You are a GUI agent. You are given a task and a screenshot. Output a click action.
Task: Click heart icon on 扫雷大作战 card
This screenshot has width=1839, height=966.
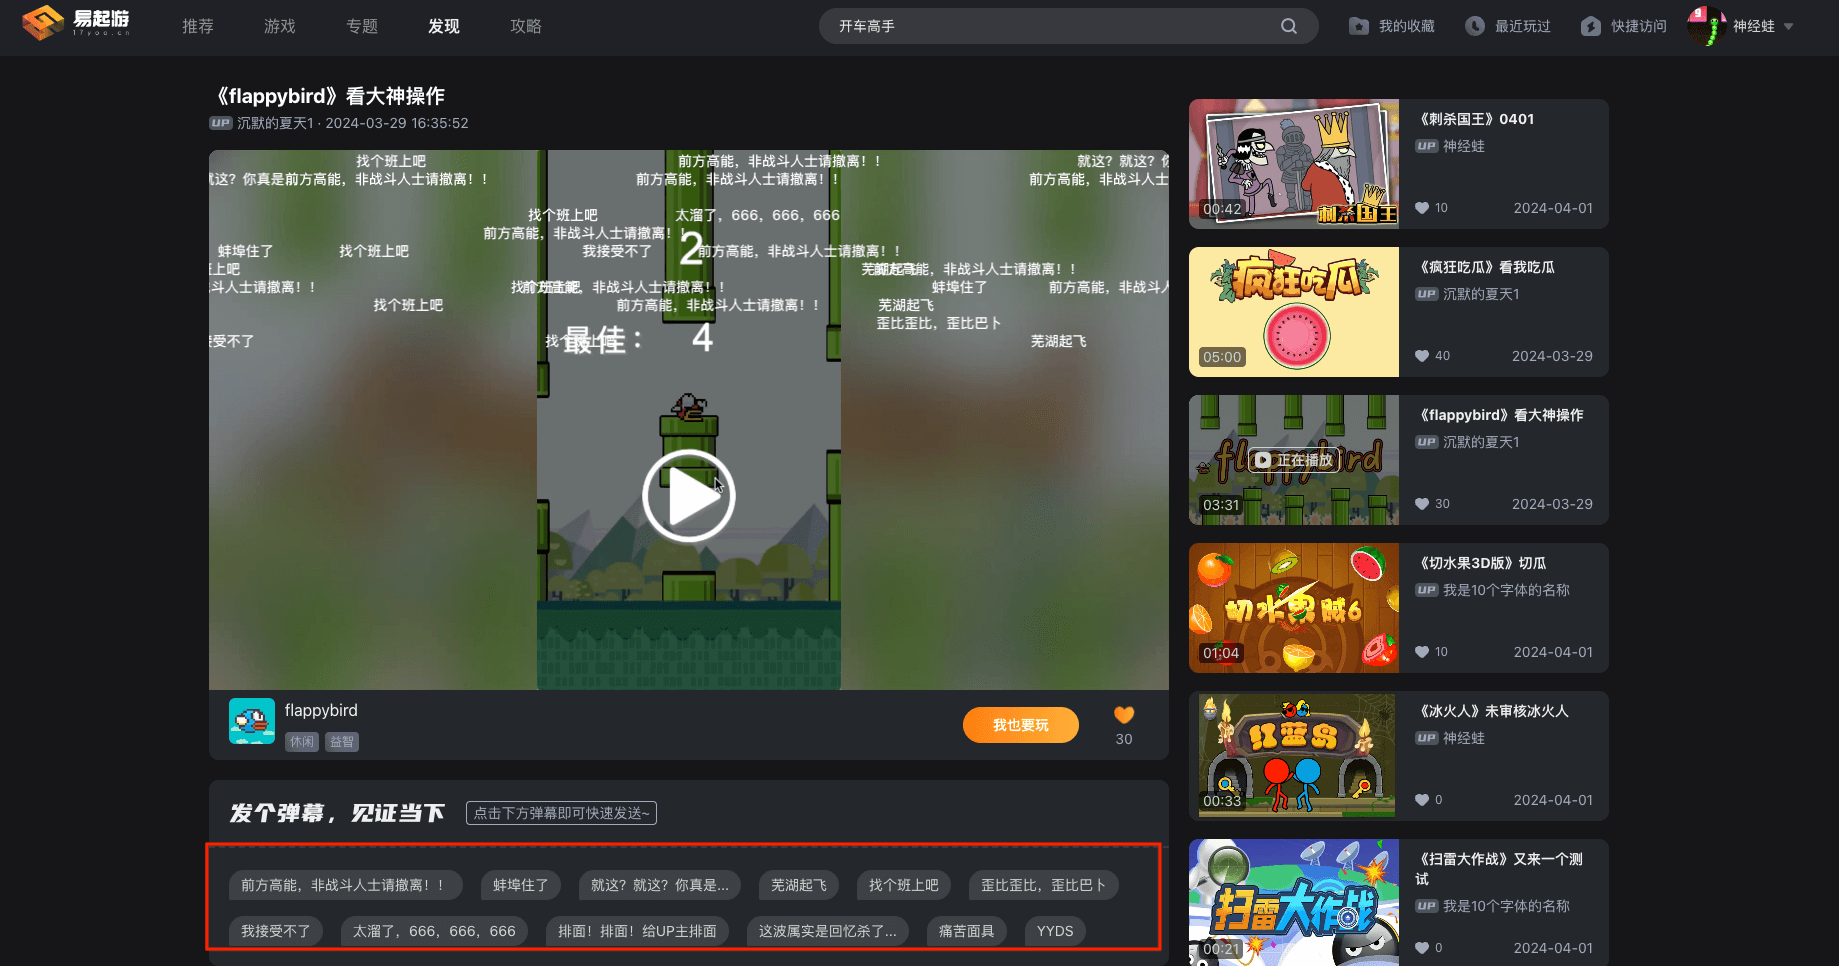1422,948
